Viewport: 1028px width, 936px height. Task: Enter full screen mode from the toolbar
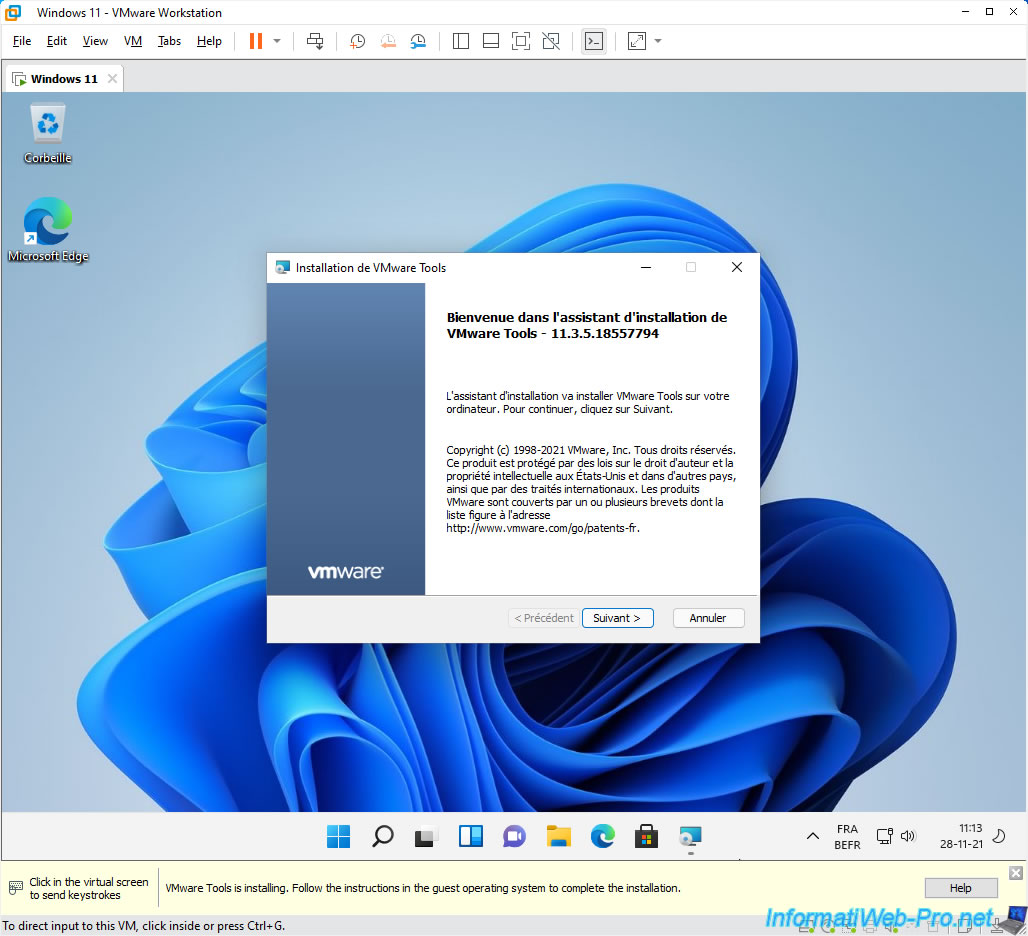click(x=521, y=41)
